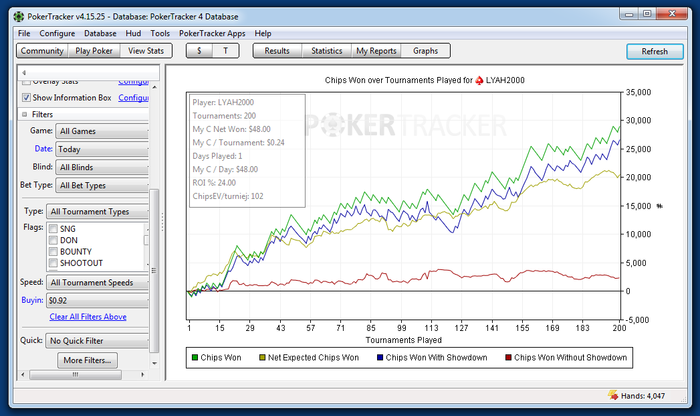Collapse the Filters section toggle

coord(25,114)
